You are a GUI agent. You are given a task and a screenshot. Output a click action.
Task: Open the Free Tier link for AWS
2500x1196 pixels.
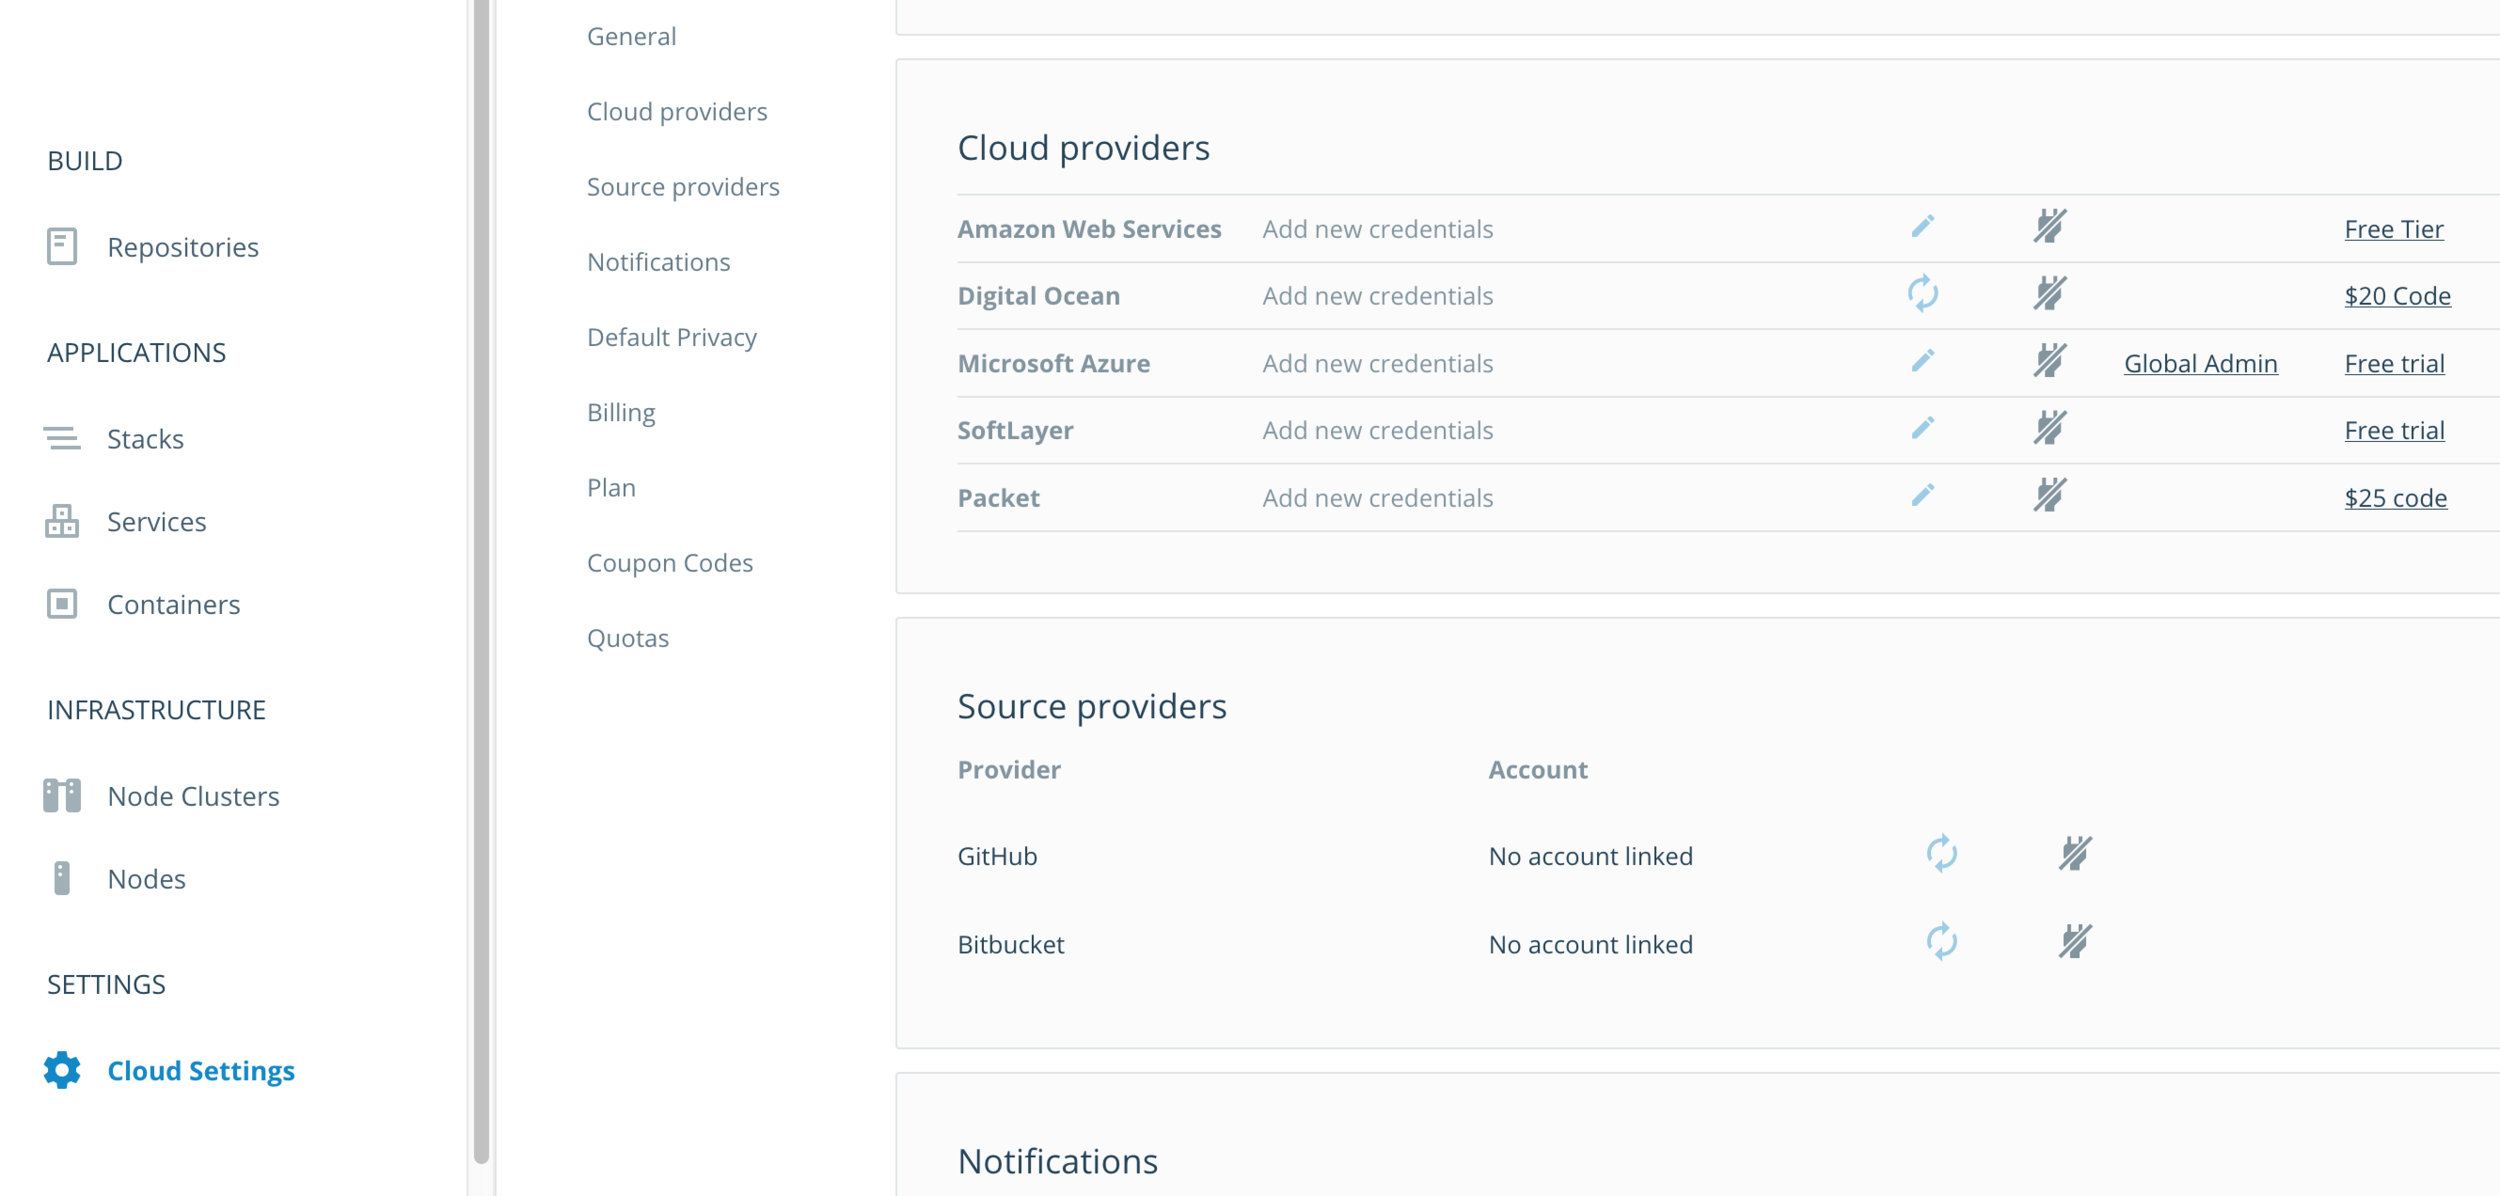[2393, 229]
